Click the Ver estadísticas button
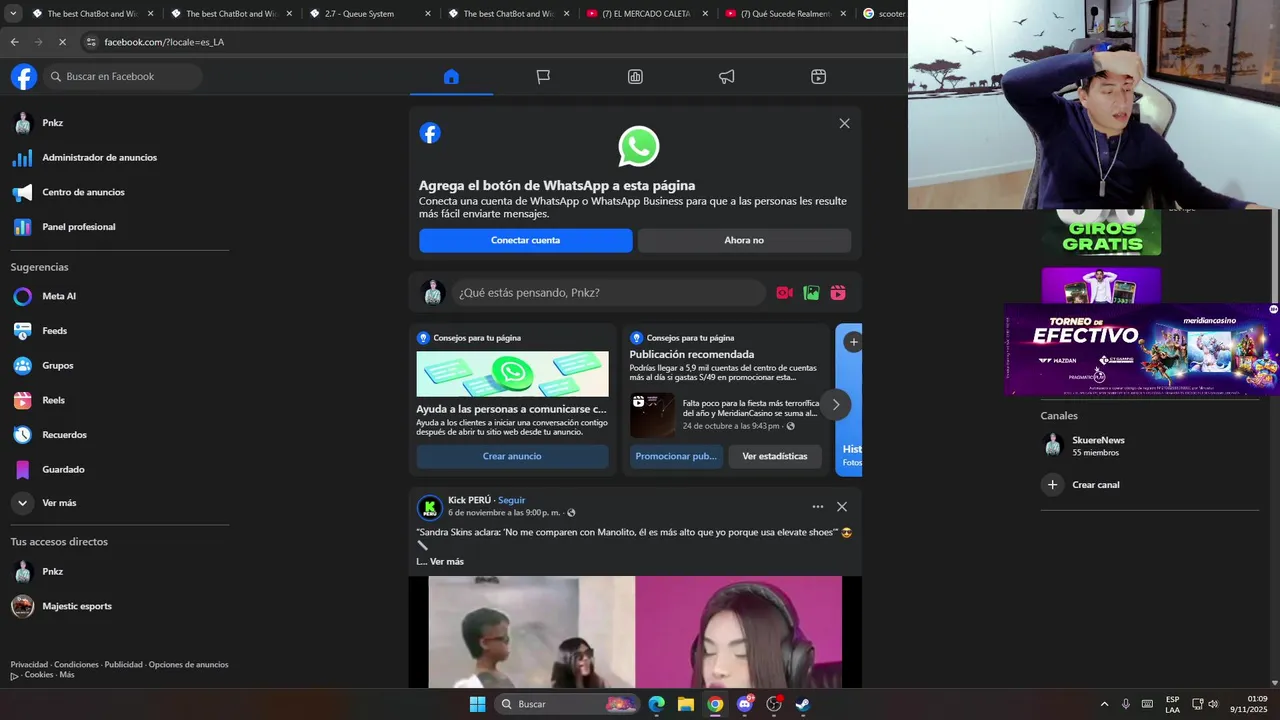The width and height of the screenshot is (1280, 720). point(775,456)
